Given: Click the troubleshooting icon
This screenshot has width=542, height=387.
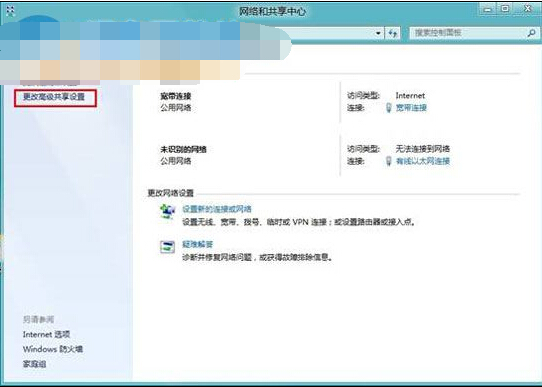Looking at the screenshot, I should [167, 247].
